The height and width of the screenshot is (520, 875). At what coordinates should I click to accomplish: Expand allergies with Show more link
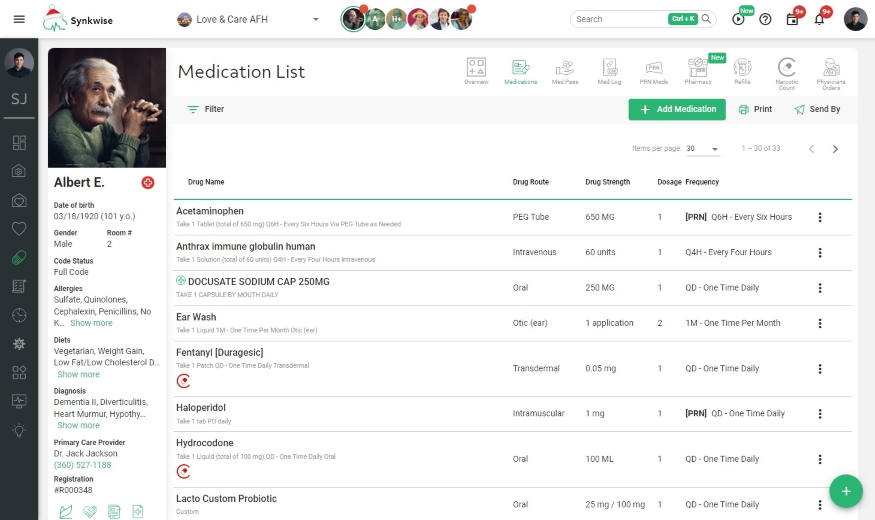91,323
